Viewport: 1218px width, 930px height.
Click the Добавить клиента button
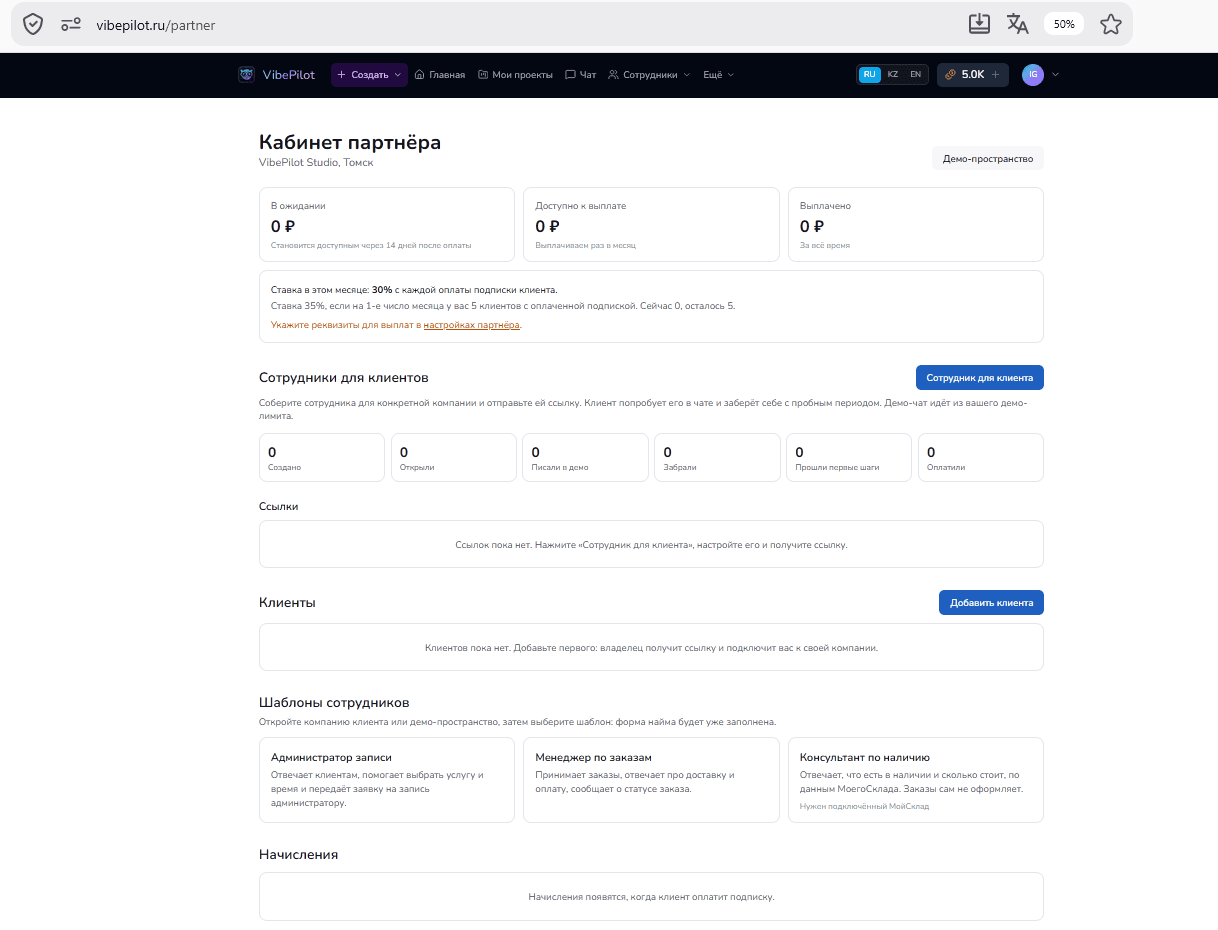pos(991,602)
